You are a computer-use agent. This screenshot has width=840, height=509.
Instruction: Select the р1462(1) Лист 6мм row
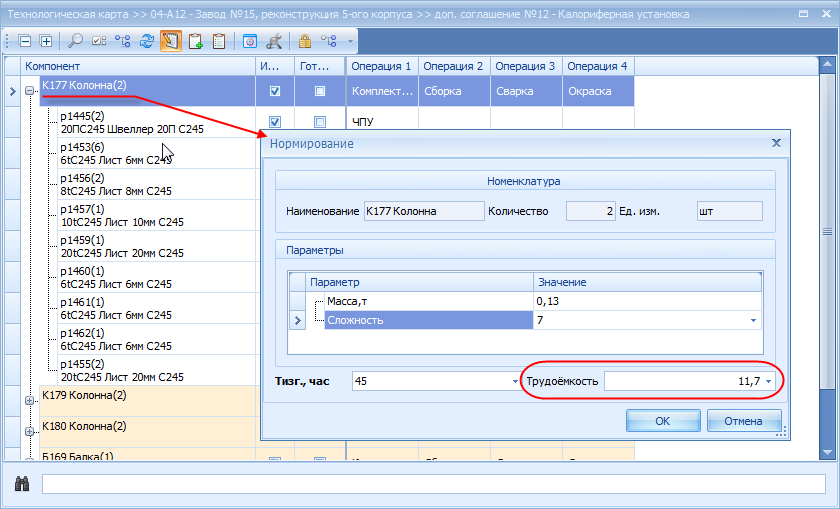[x=156, y=340]
